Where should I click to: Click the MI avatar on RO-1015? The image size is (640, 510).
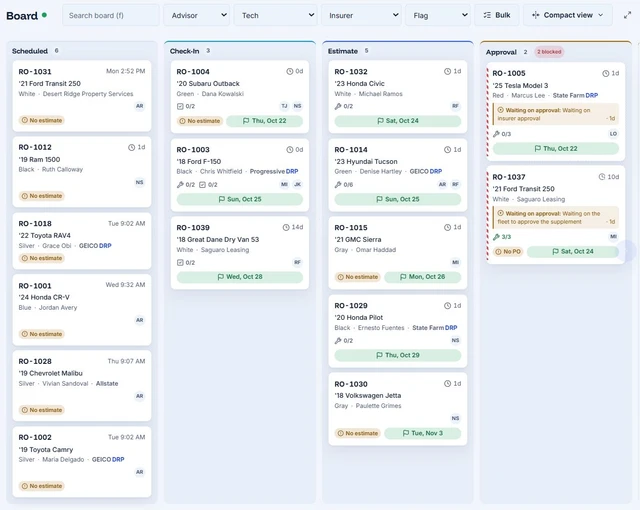tap(456, 262)
